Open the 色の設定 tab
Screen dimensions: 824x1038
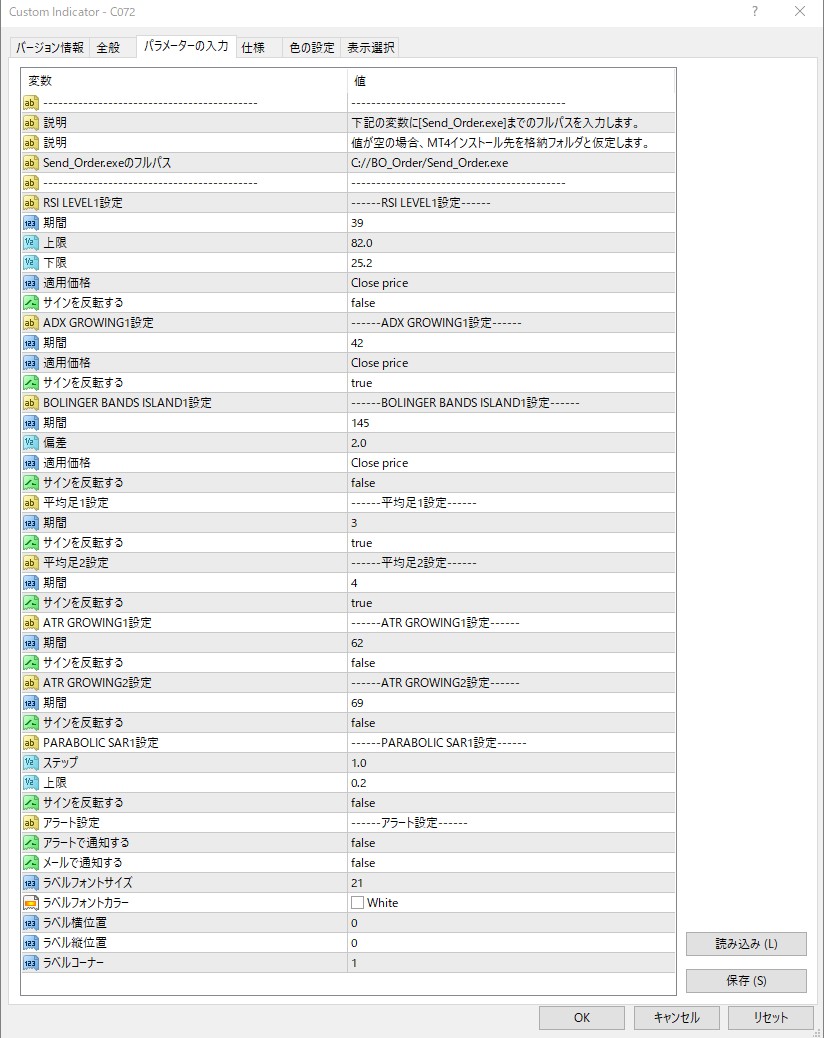coord(312,48)
